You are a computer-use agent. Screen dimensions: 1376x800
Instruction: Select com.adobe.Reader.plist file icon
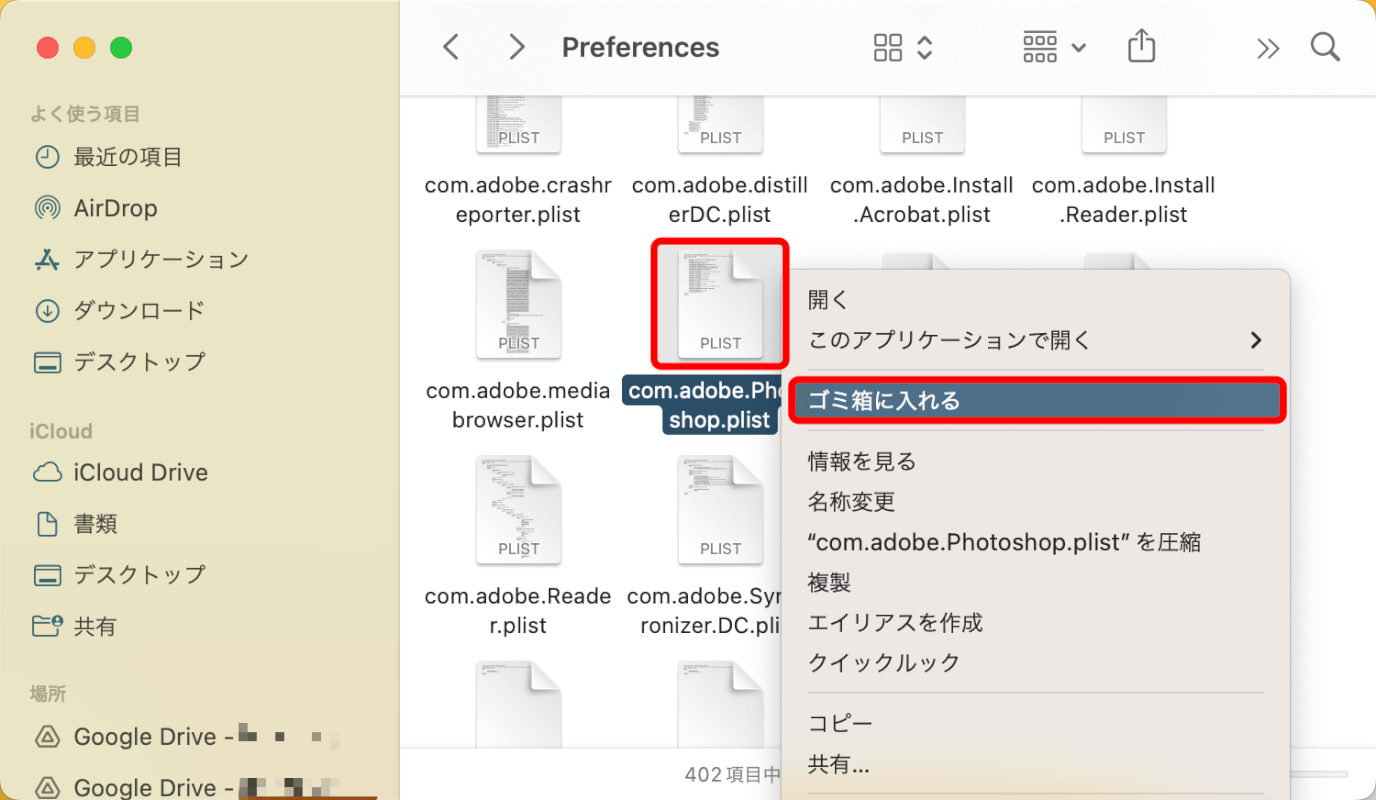(x=518, y=510)
